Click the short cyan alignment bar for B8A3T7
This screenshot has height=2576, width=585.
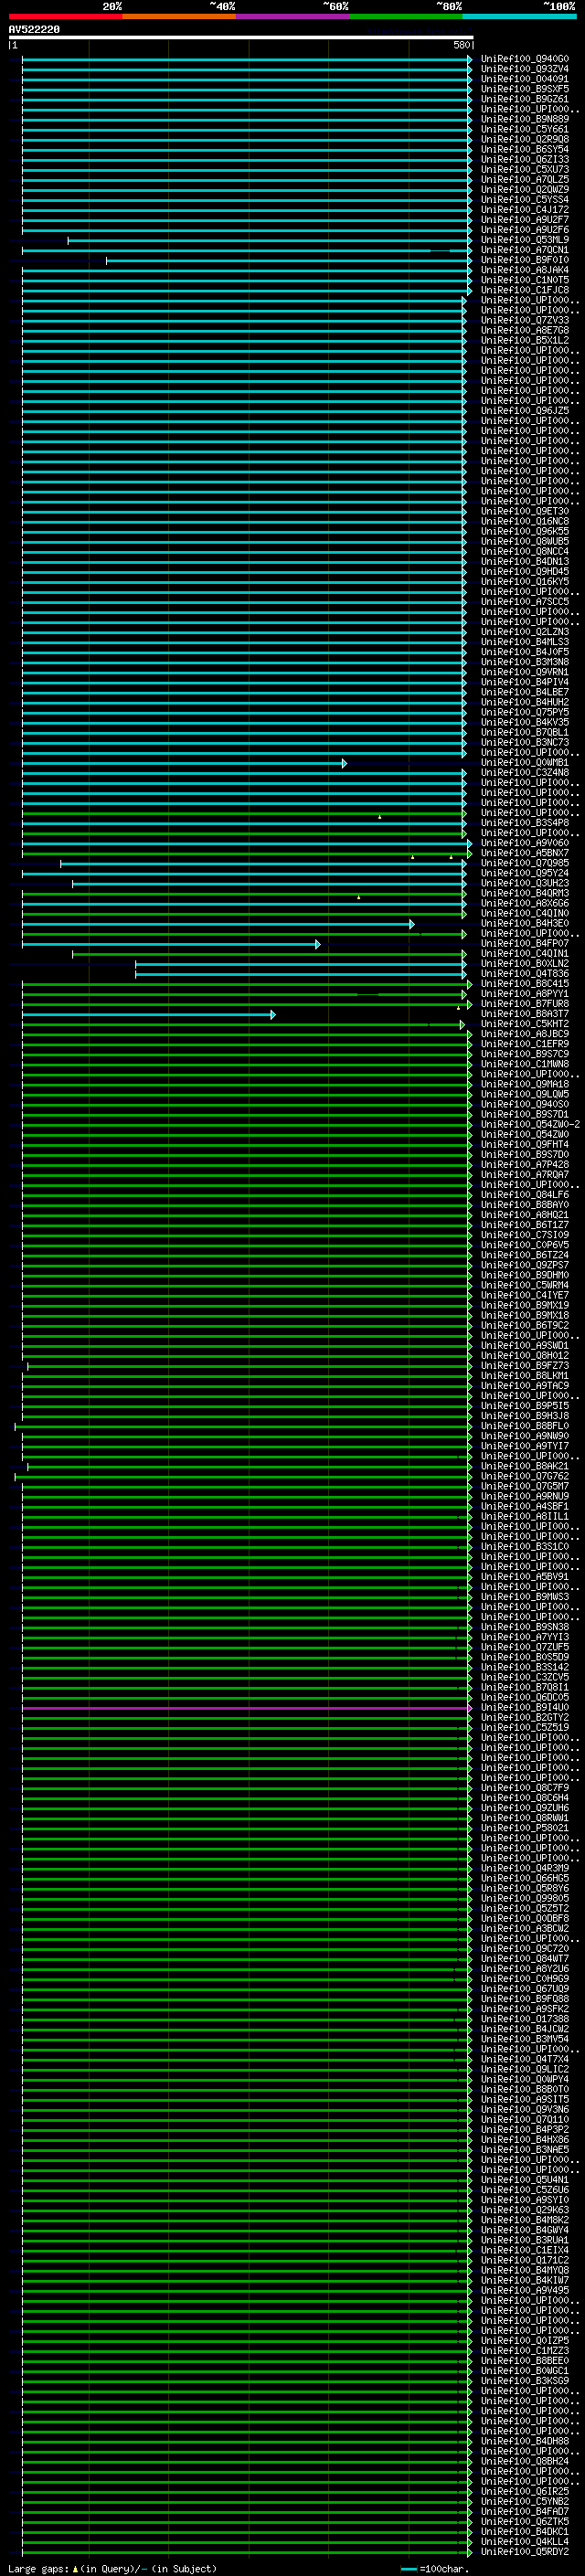tap(148, 1015)
